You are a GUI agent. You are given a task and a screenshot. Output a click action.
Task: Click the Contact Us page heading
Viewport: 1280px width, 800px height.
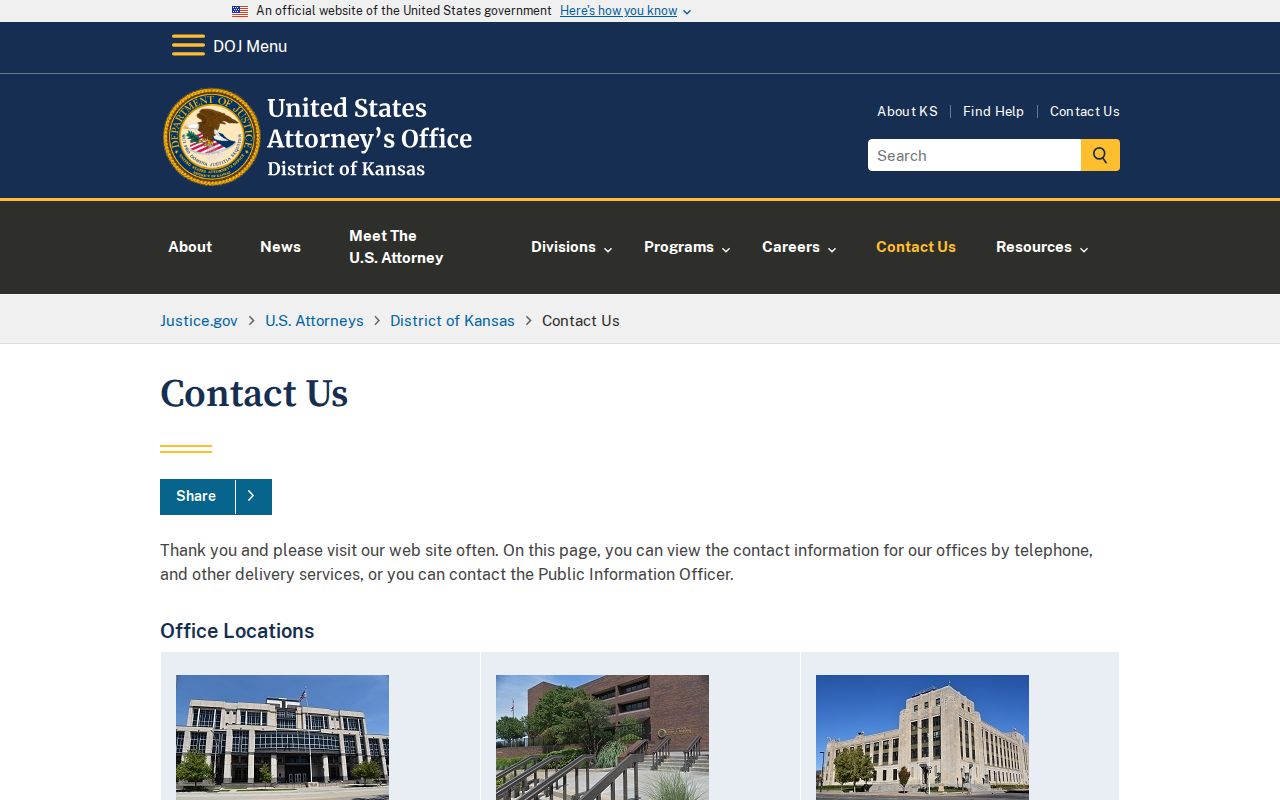254,394
